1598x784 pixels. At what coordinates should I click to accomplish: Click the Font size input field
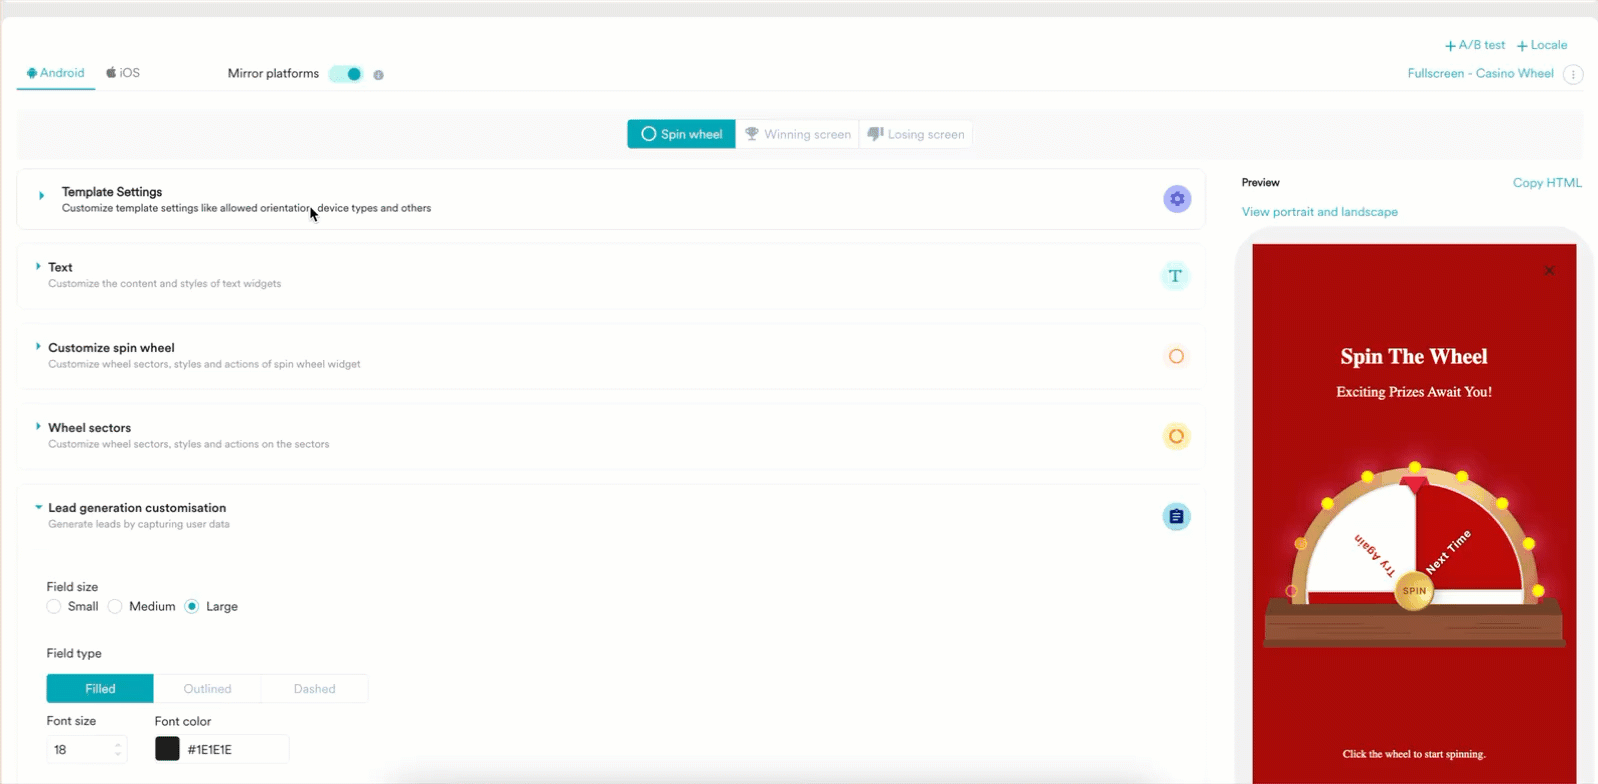click(x=80, y=749)
